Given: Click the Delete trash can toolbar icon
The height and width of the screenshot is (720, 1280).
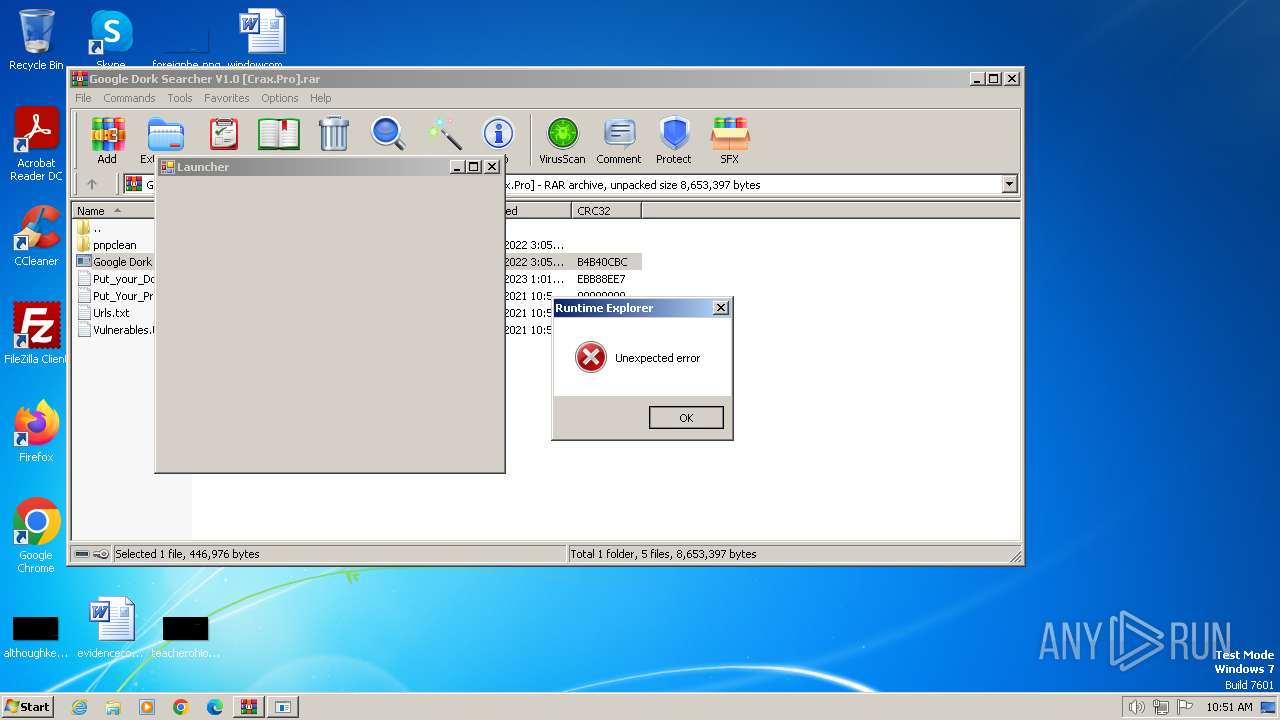Looking at the screenshot, I should (x=334, y=134).
